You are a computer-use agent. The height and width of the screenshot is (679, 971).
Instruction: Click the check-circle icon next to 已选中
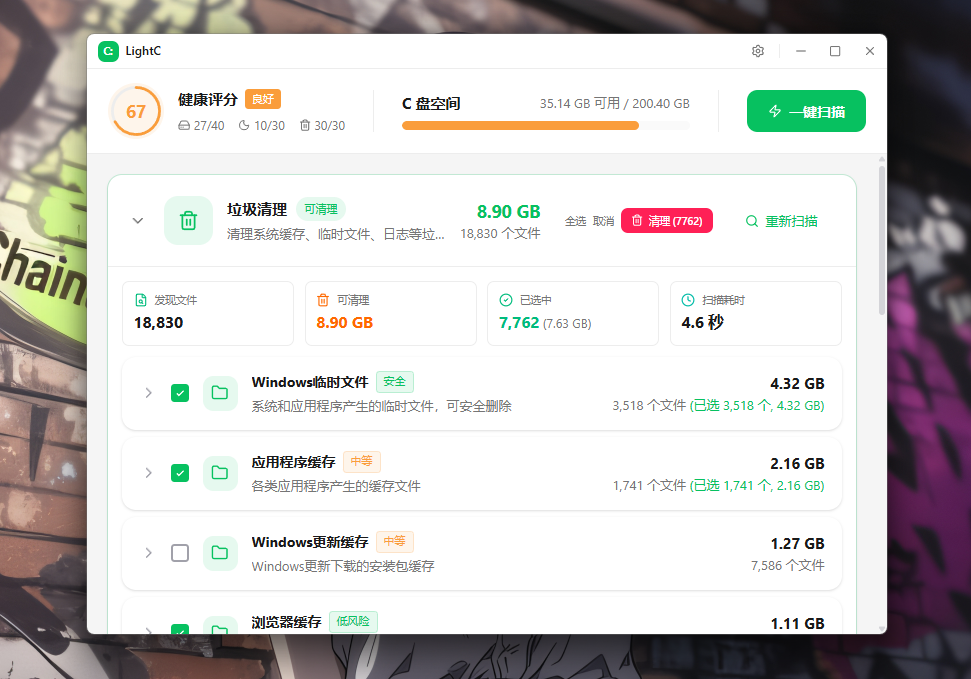pos(506,300)
